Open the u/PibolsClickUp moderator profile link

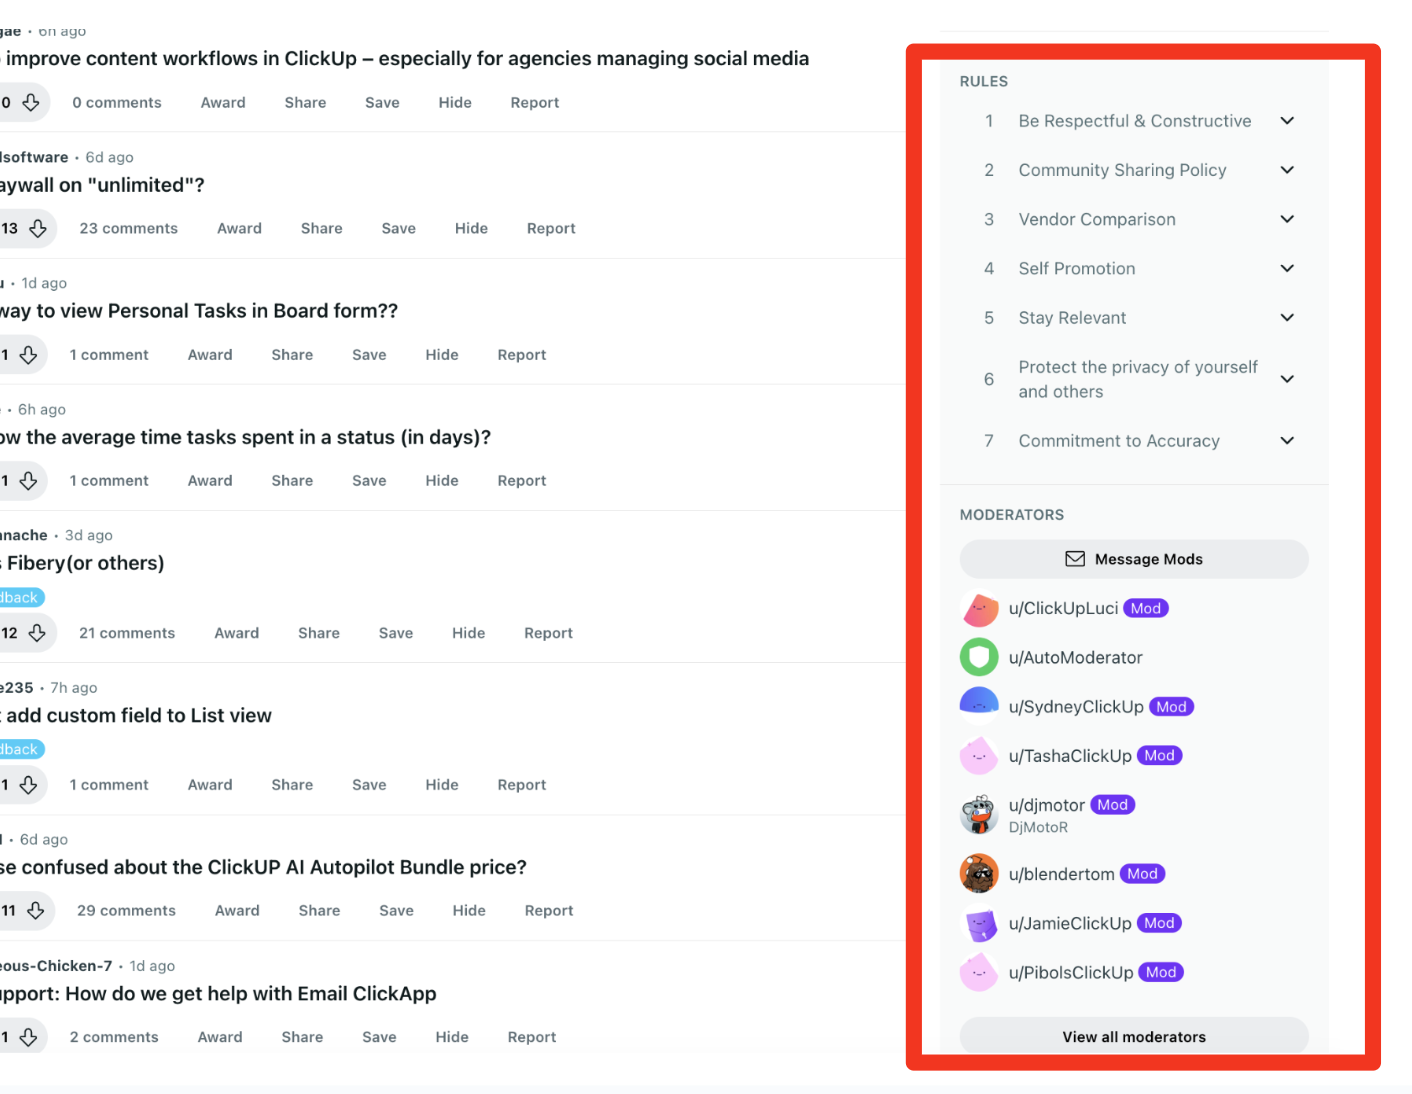(x=1071, y=972)
